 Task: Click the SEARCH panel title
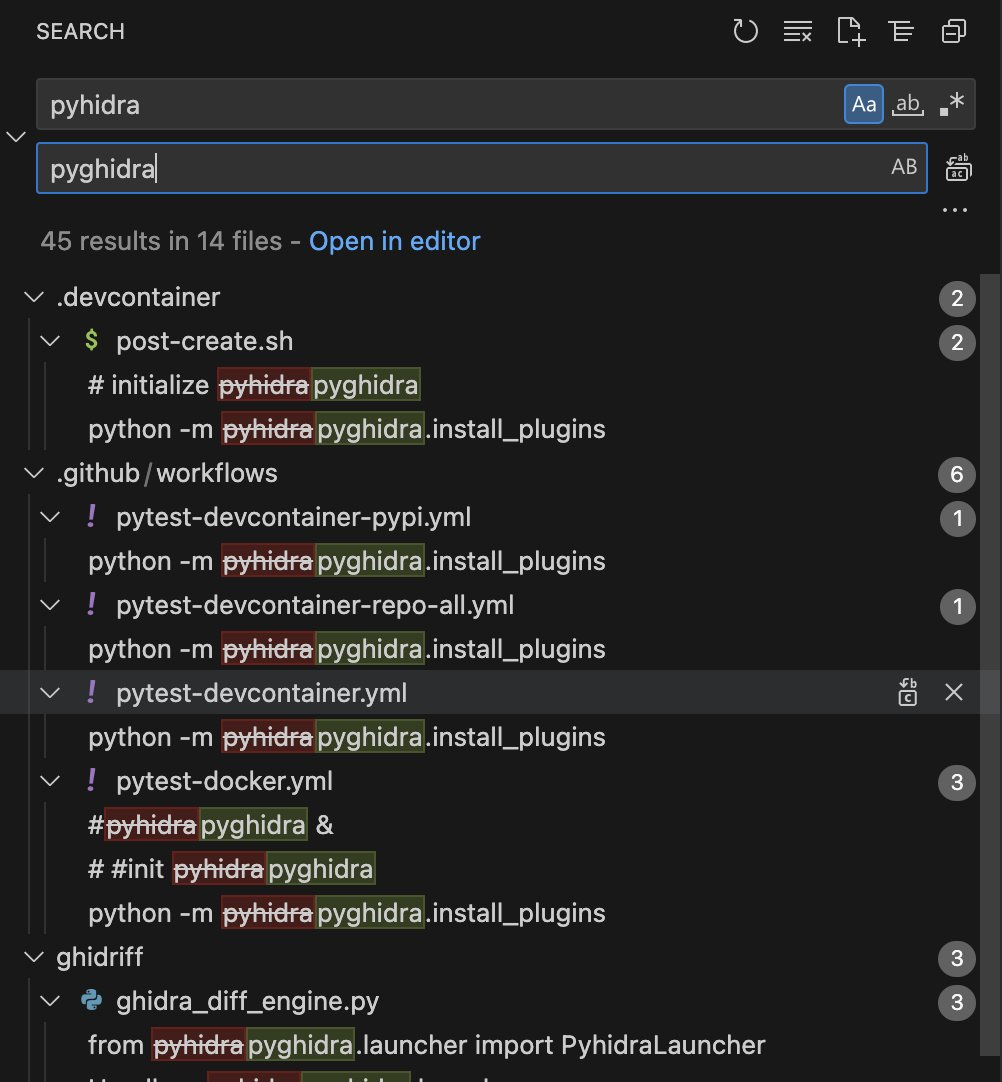pos(80,31)
